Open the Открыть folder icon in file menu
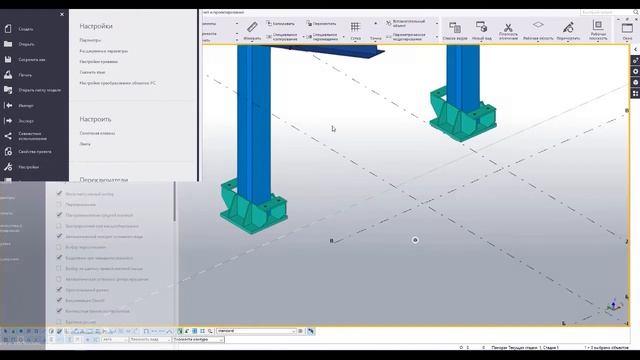This screenshot has height=360, width=640. [8, 44]
